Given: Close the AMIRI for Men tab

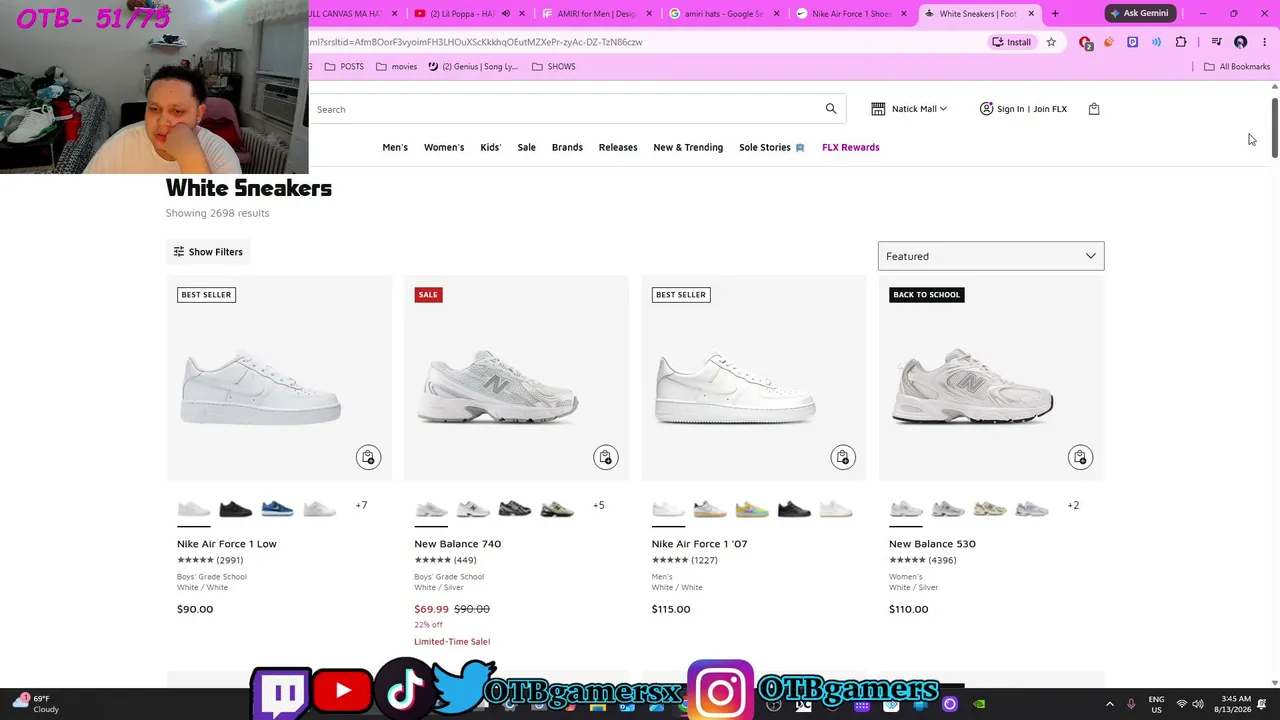Looking at the screenshot, I should 650,14.
